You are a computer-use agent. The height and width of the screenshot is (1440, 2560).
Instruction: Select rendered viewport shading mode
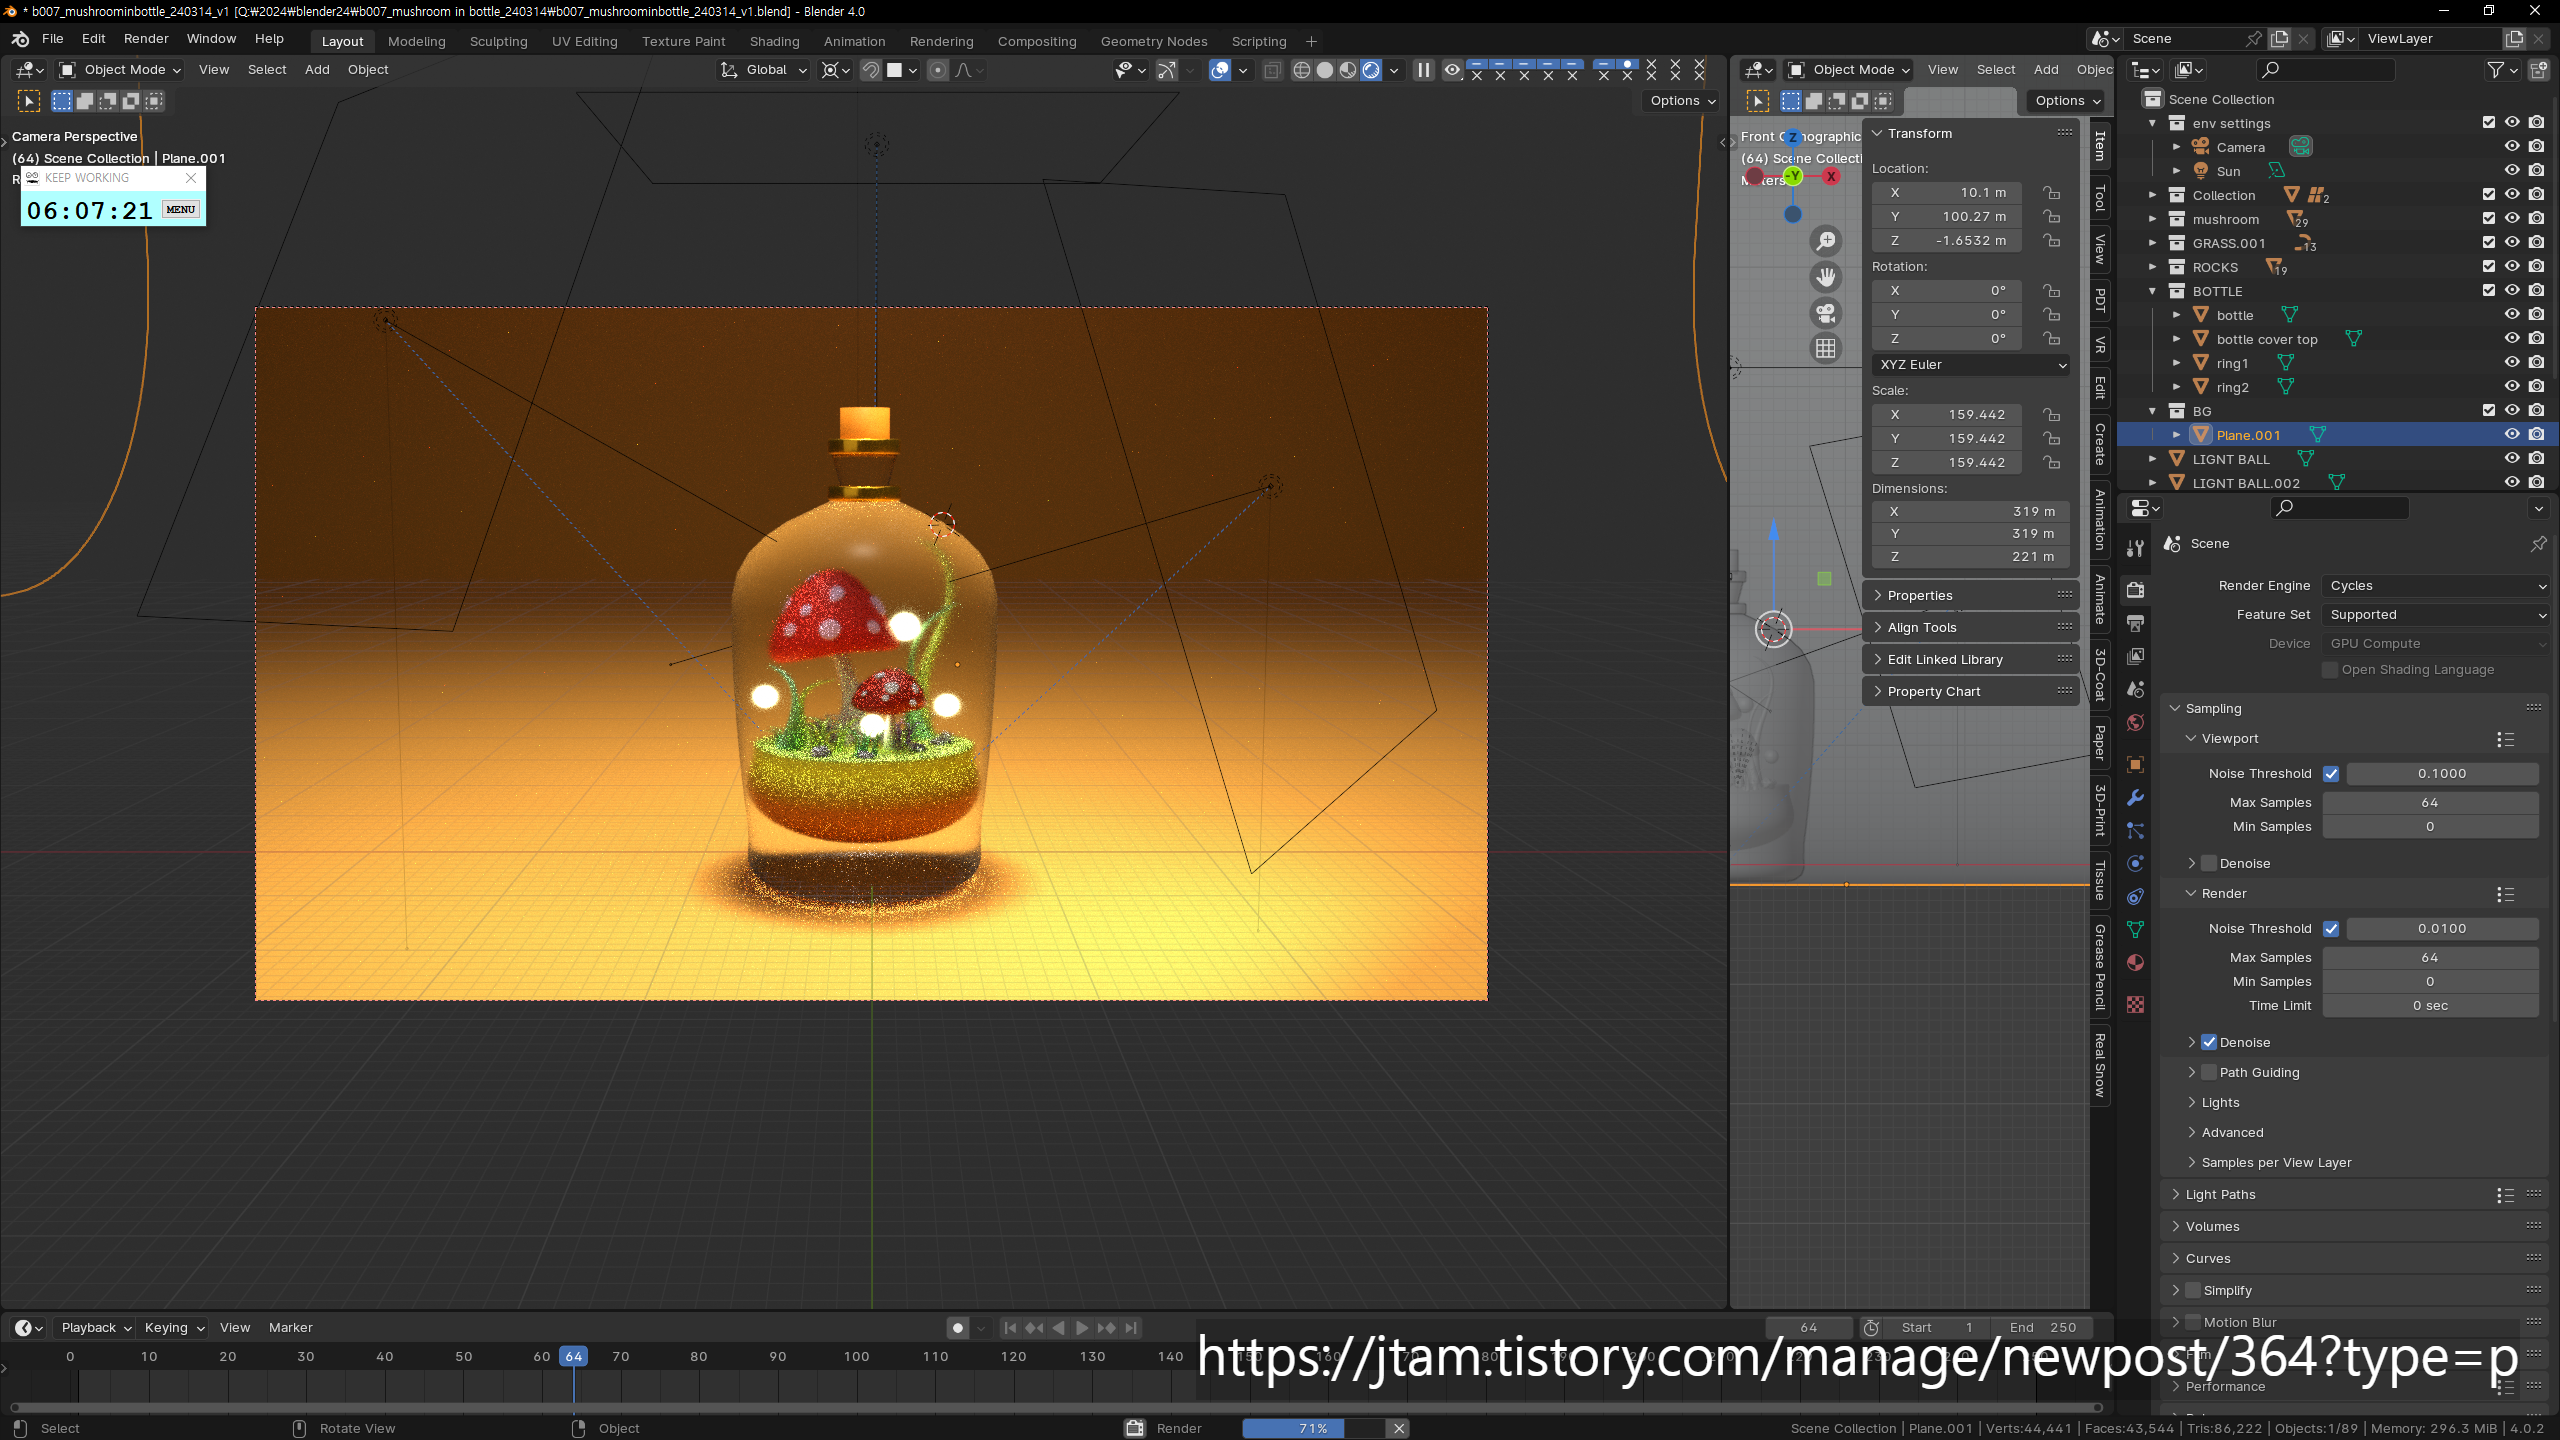click(x=1371, y=70)
